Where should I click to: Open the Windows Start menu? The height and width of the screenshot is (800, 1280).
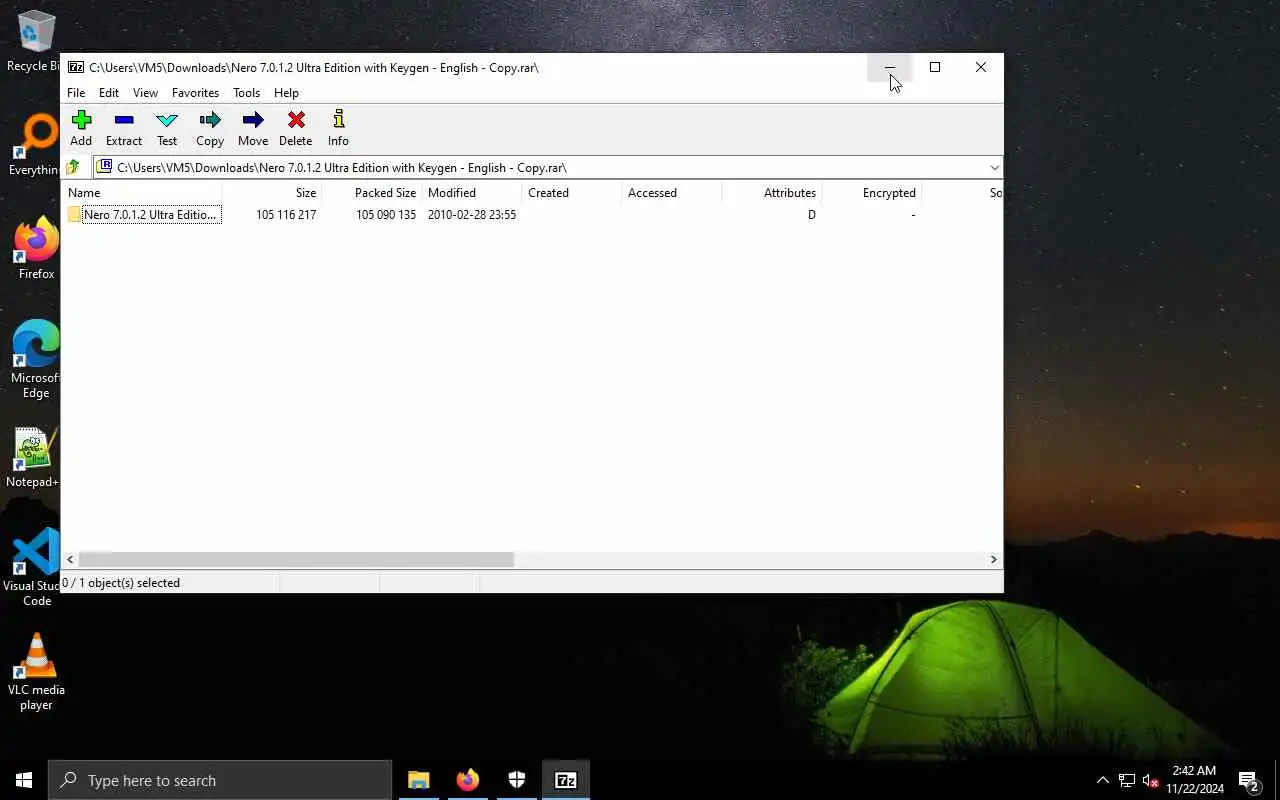24,780
